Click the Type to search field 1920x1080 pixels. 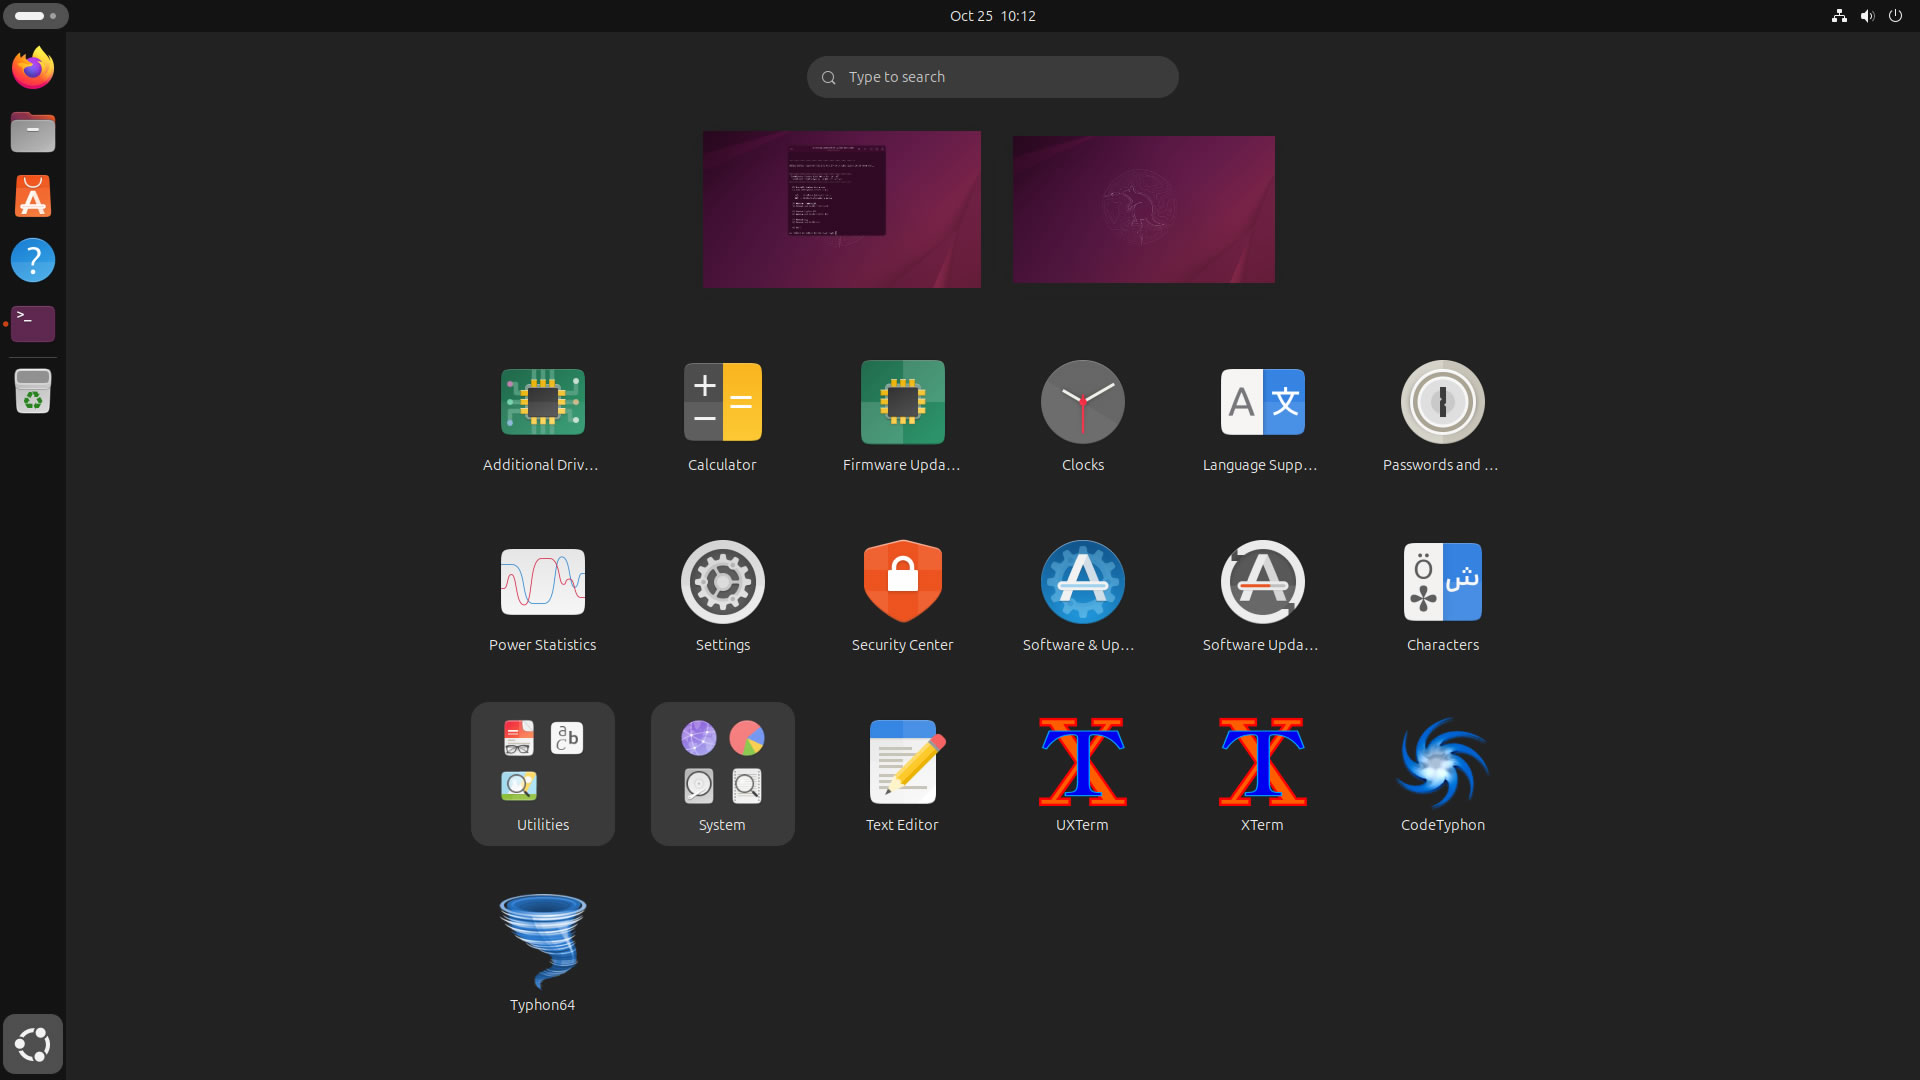click(992, 77)
